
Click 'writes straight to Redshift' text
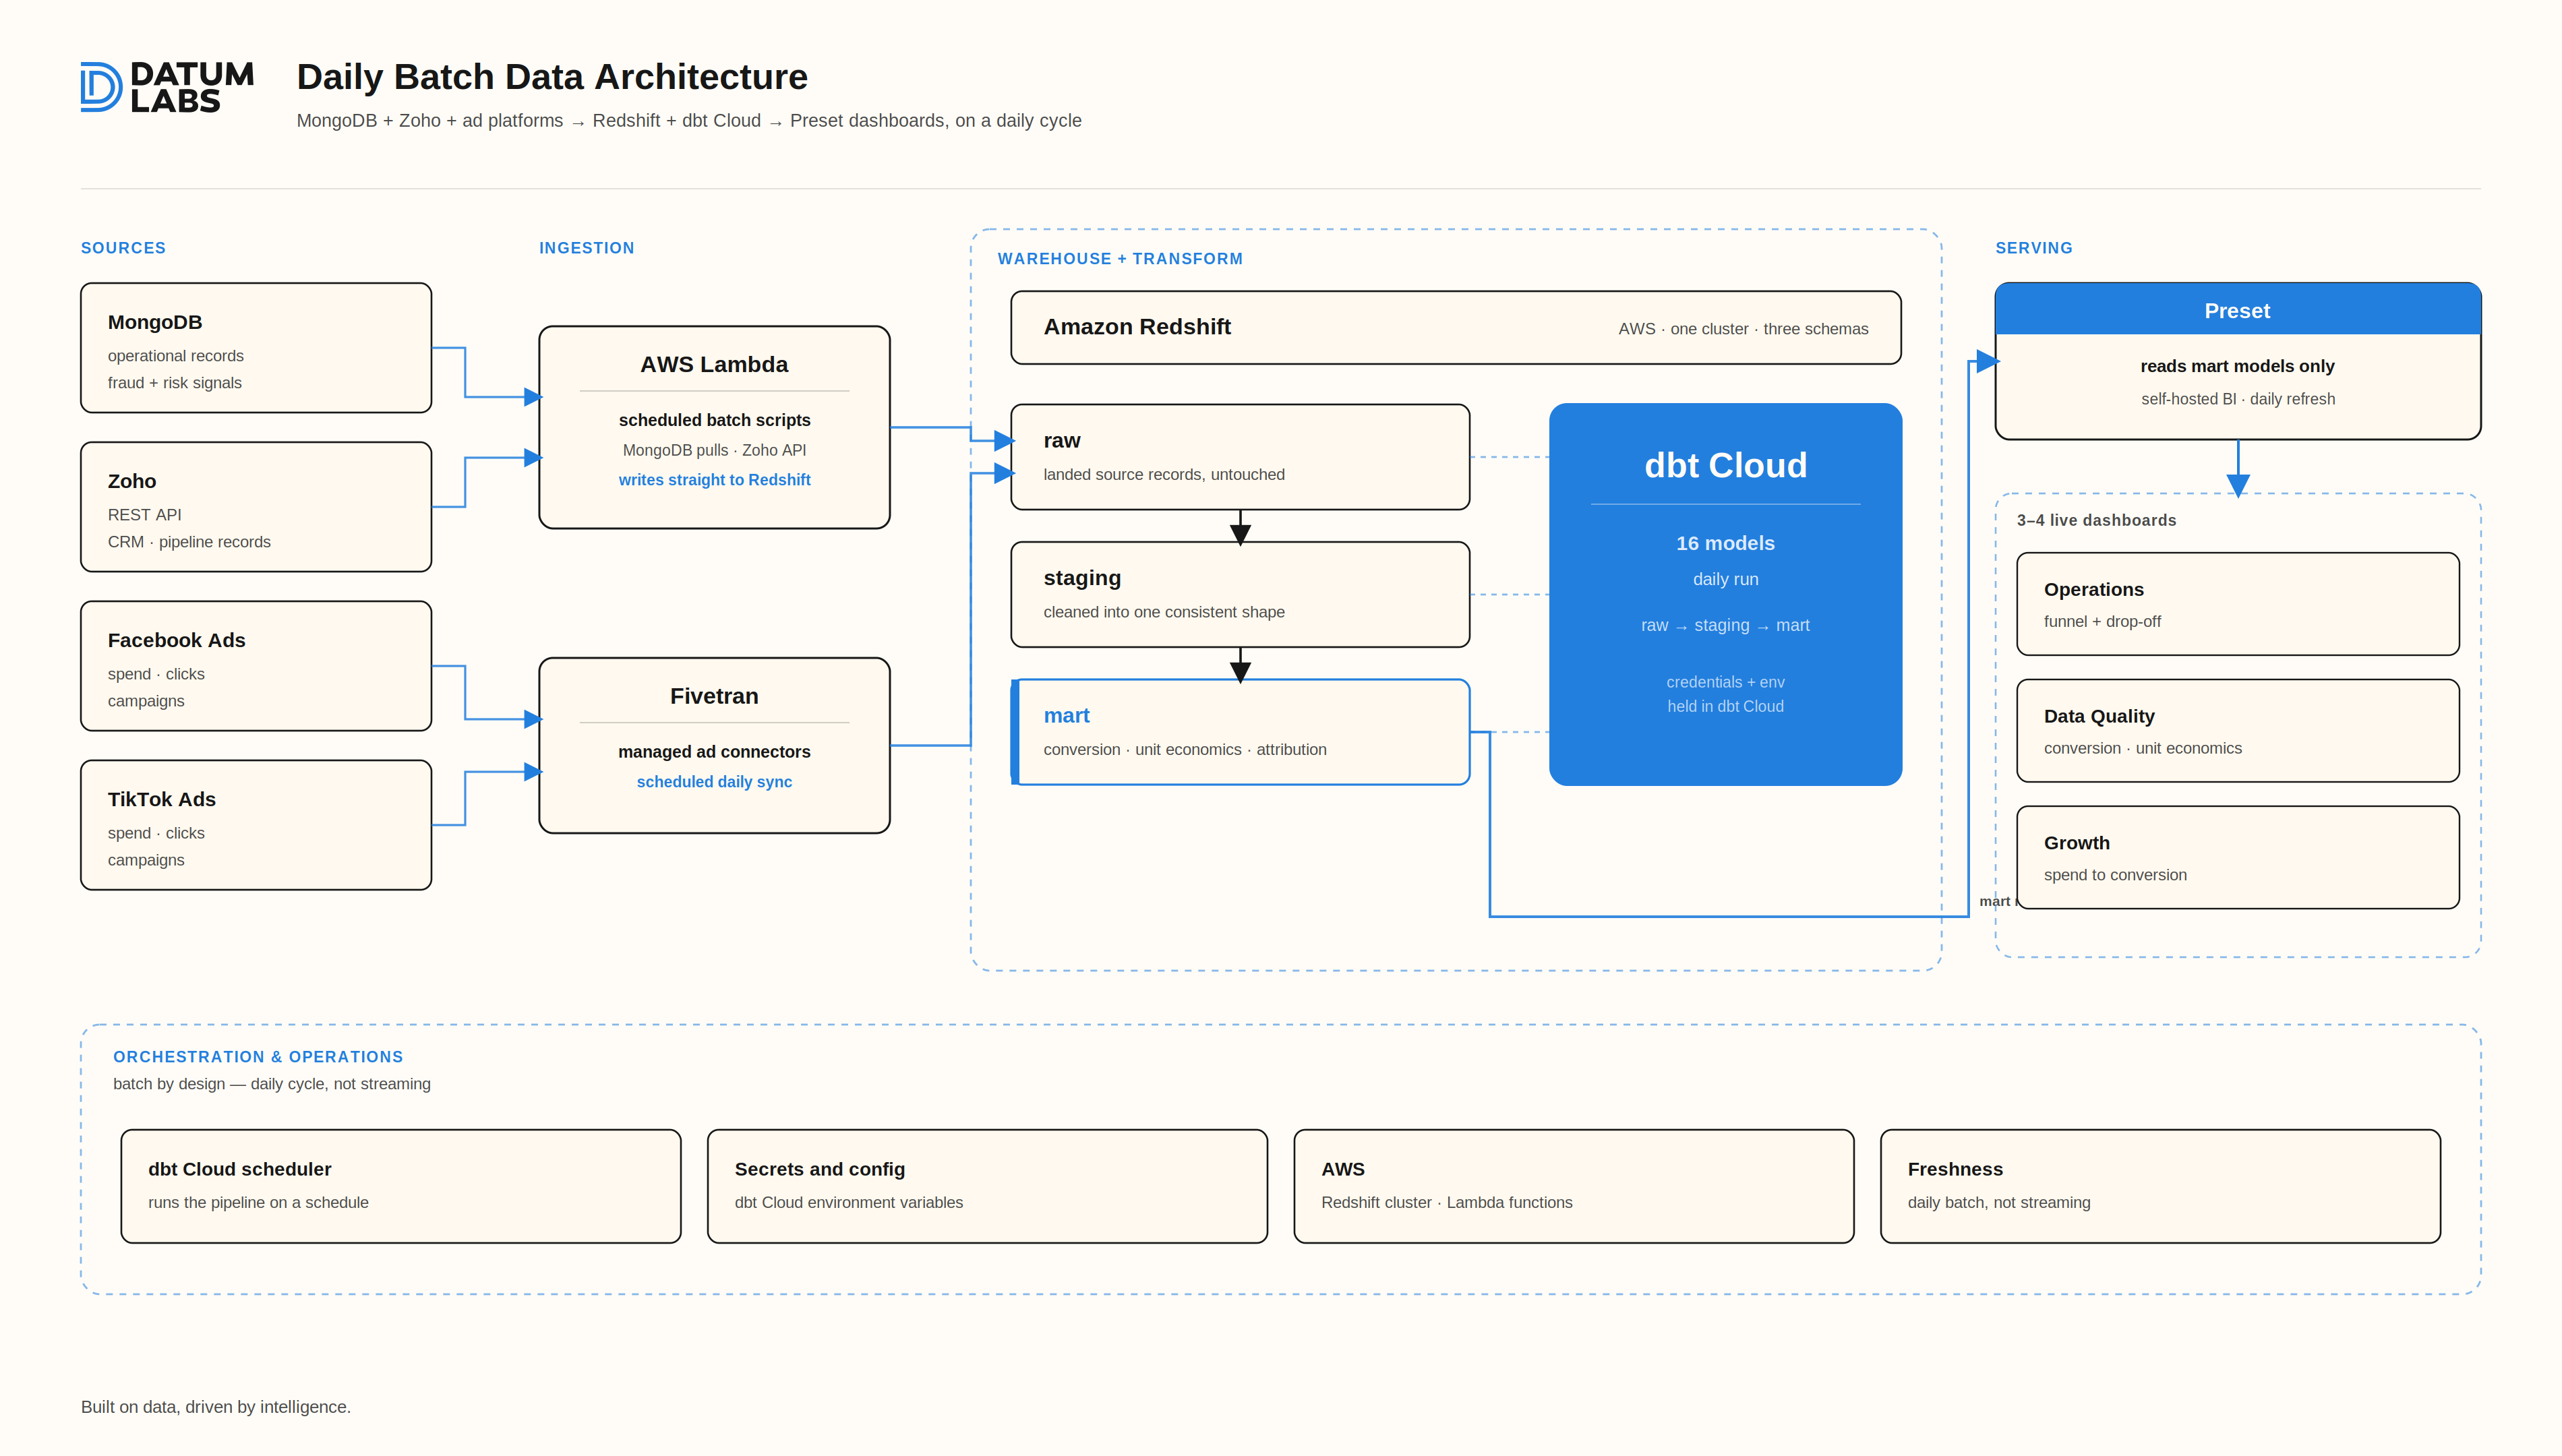click(x=714, y=480)
